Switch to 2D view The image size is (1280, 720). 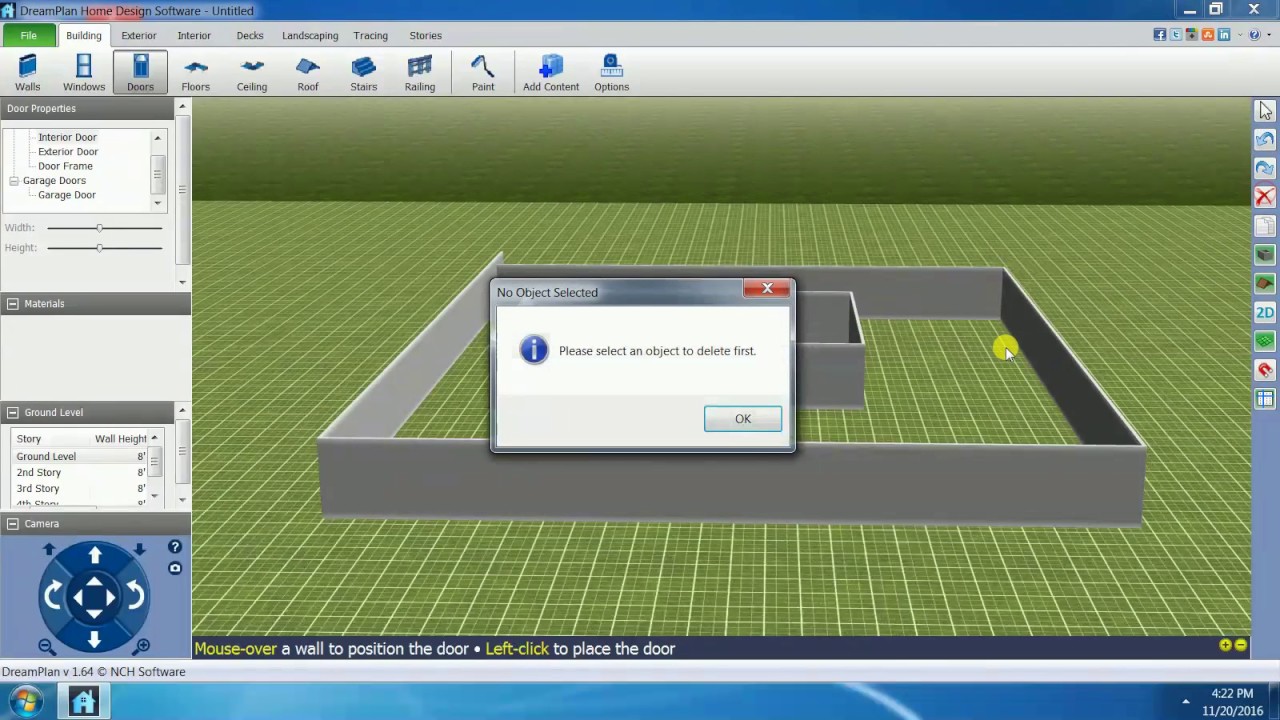[x=1265, y=313]
